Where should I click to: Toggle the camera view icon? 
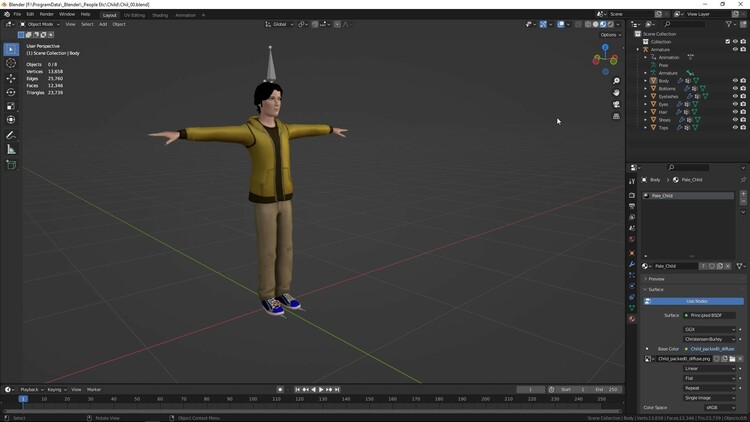click(617, 104)
